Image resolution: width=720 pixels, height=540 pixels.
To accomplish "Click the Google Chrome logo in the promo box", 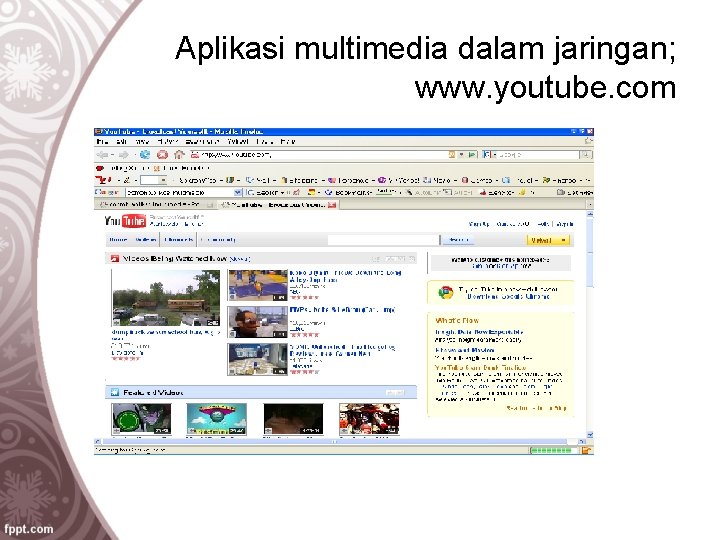I will tap(445, 292).
